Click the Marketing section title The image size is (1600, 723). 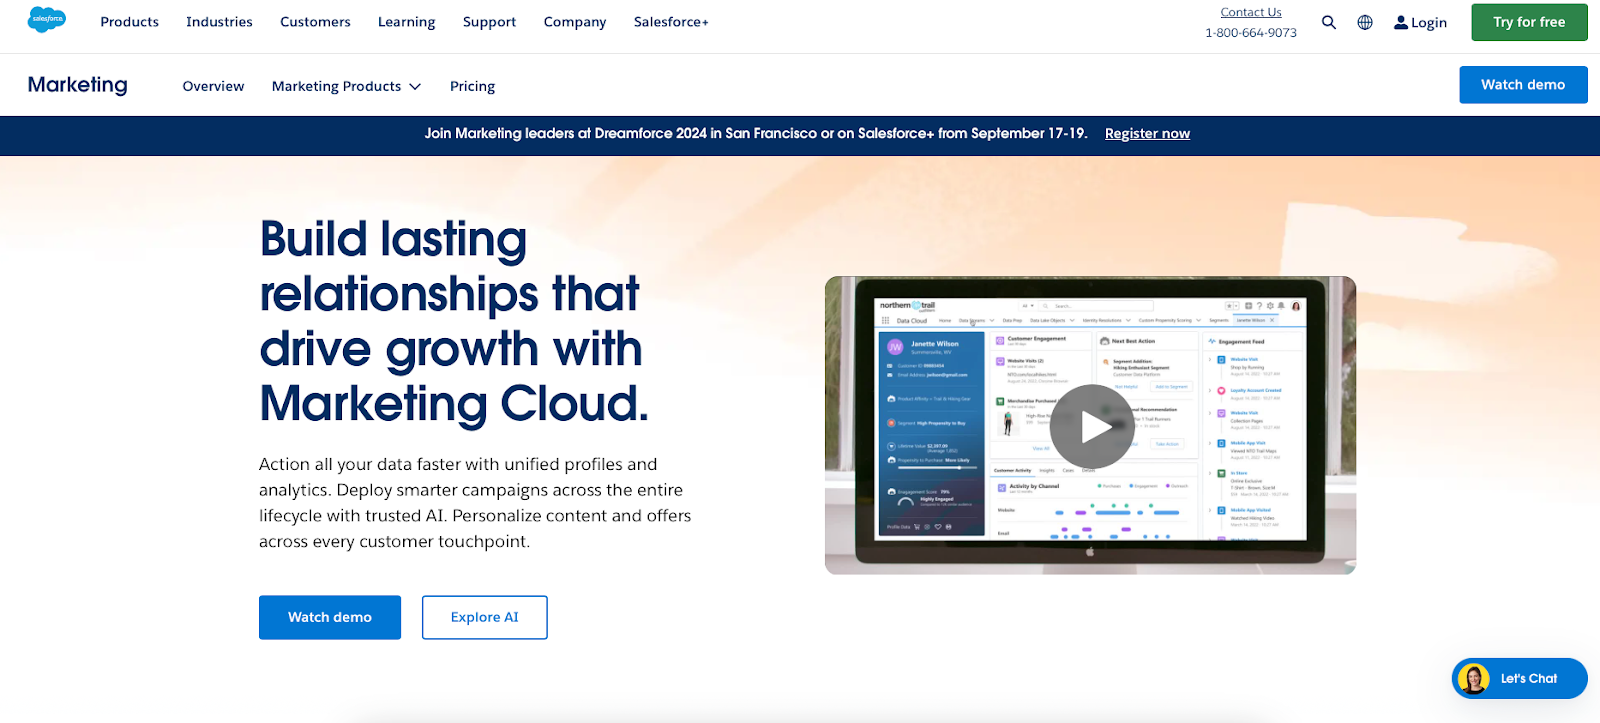(78, 85)
